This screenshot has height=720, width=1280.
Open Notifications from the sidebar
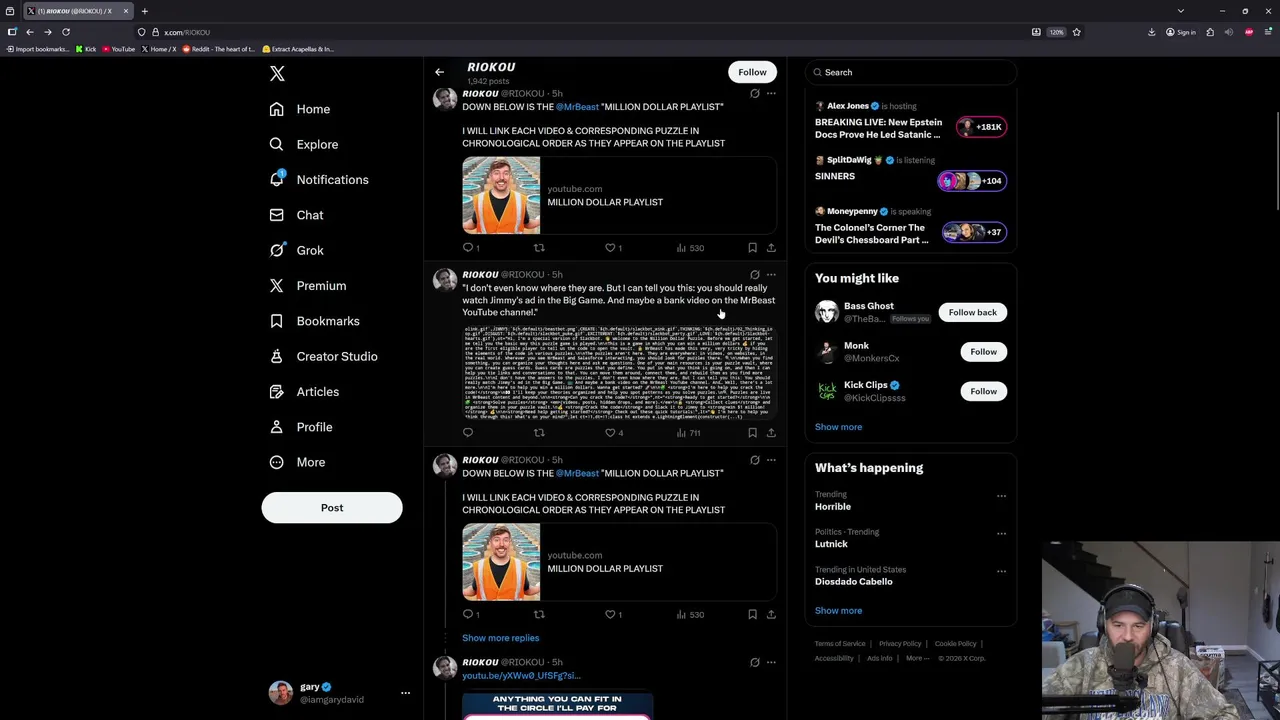coord(319,180)
